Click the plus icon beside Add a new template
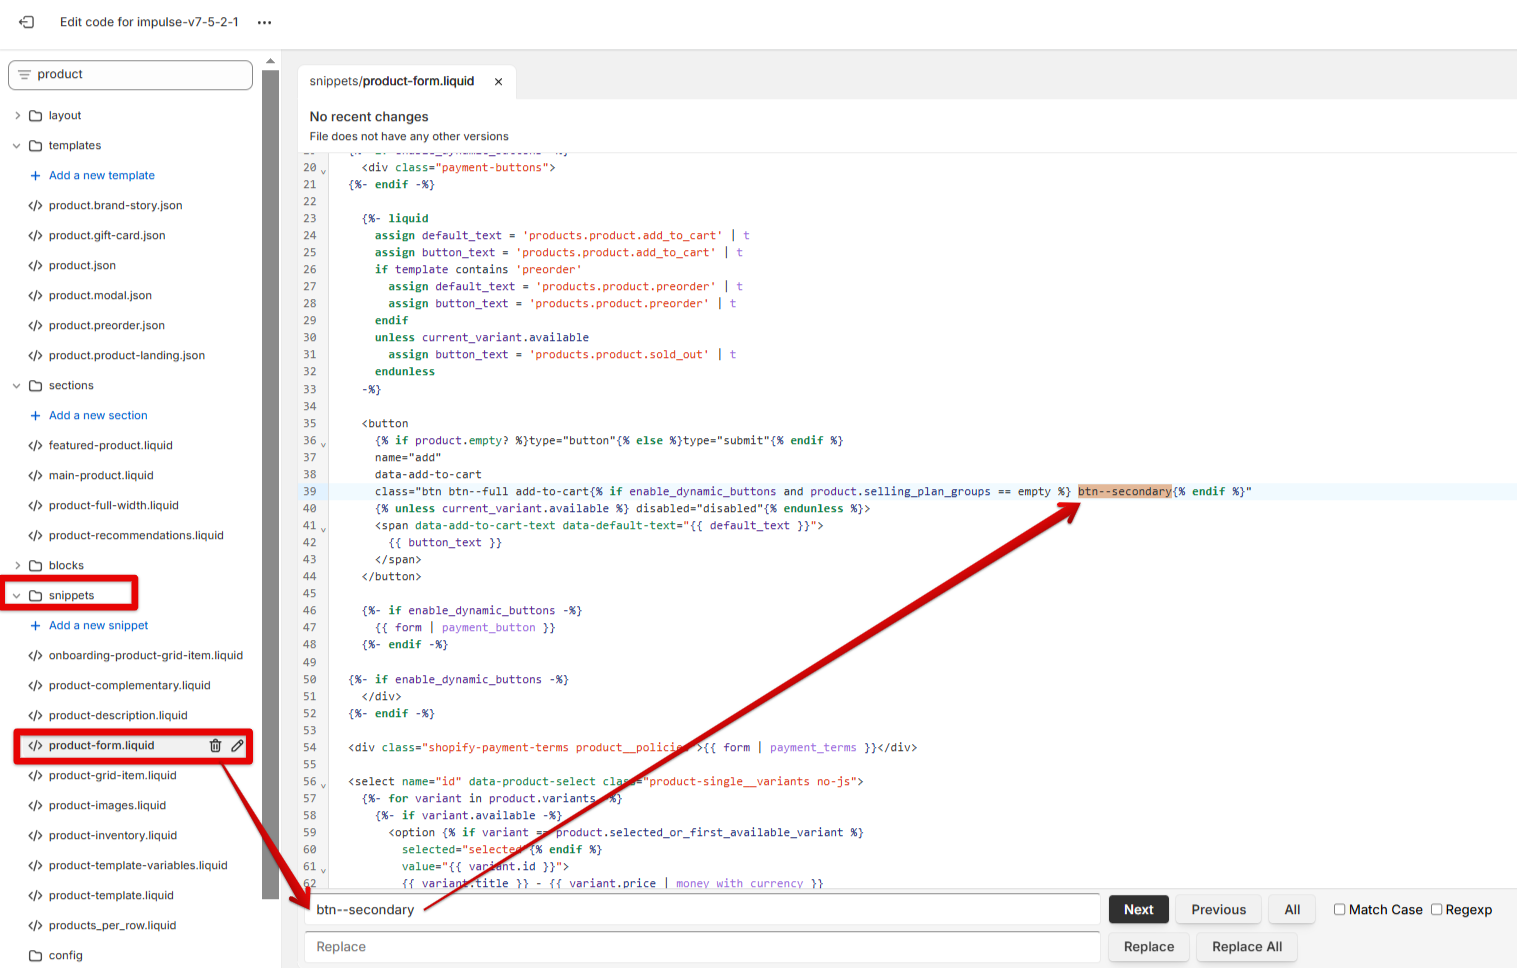The image size is (1517, 968). [35, 176]
